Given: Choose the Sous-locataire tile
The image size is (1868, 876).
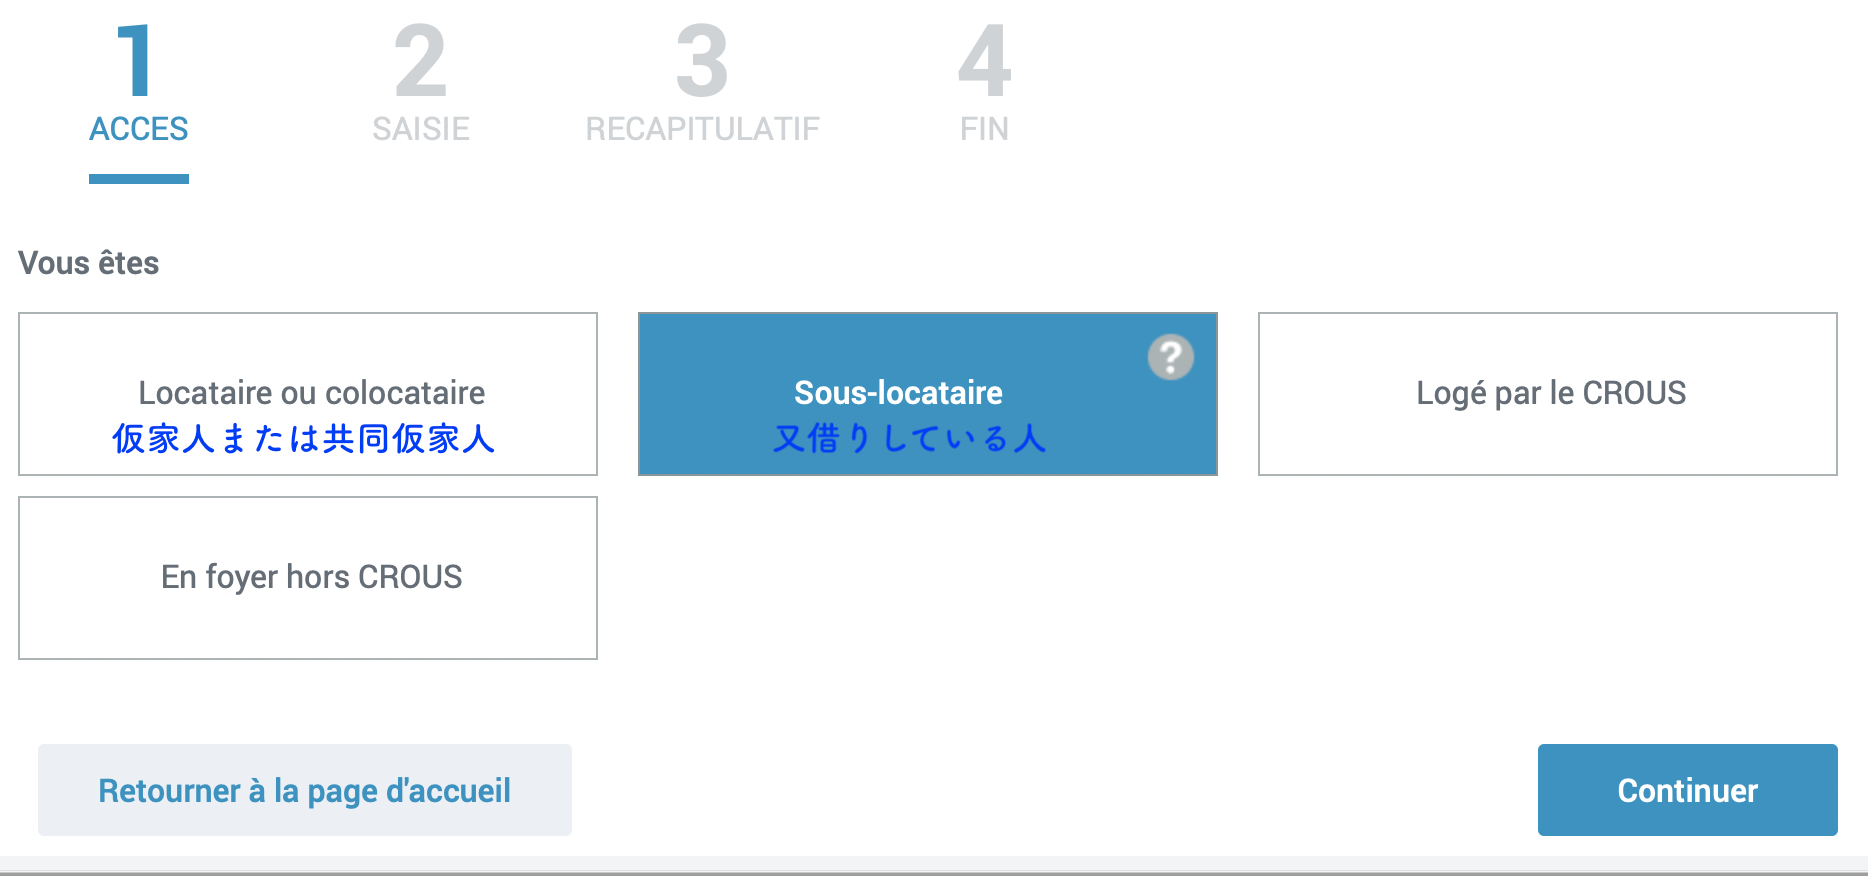Looking at the screenshot, I should click(x=928, y=394).
